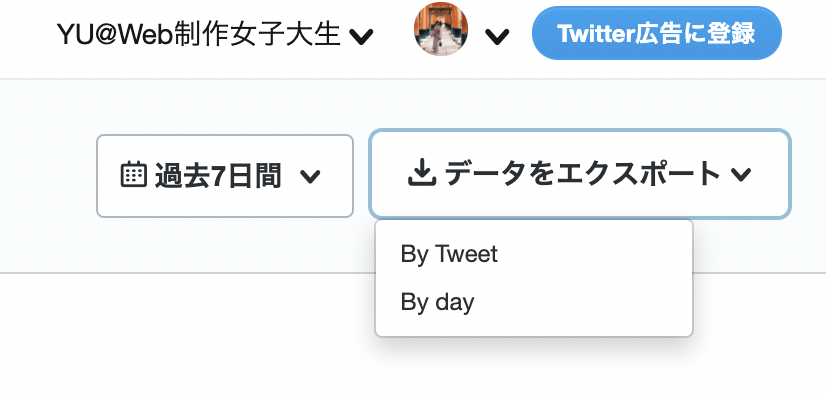The height and width of the screenshot is (398, 826).
Task: Click the YU@Web制作女子大生 account name
Action: click(198, 35)
